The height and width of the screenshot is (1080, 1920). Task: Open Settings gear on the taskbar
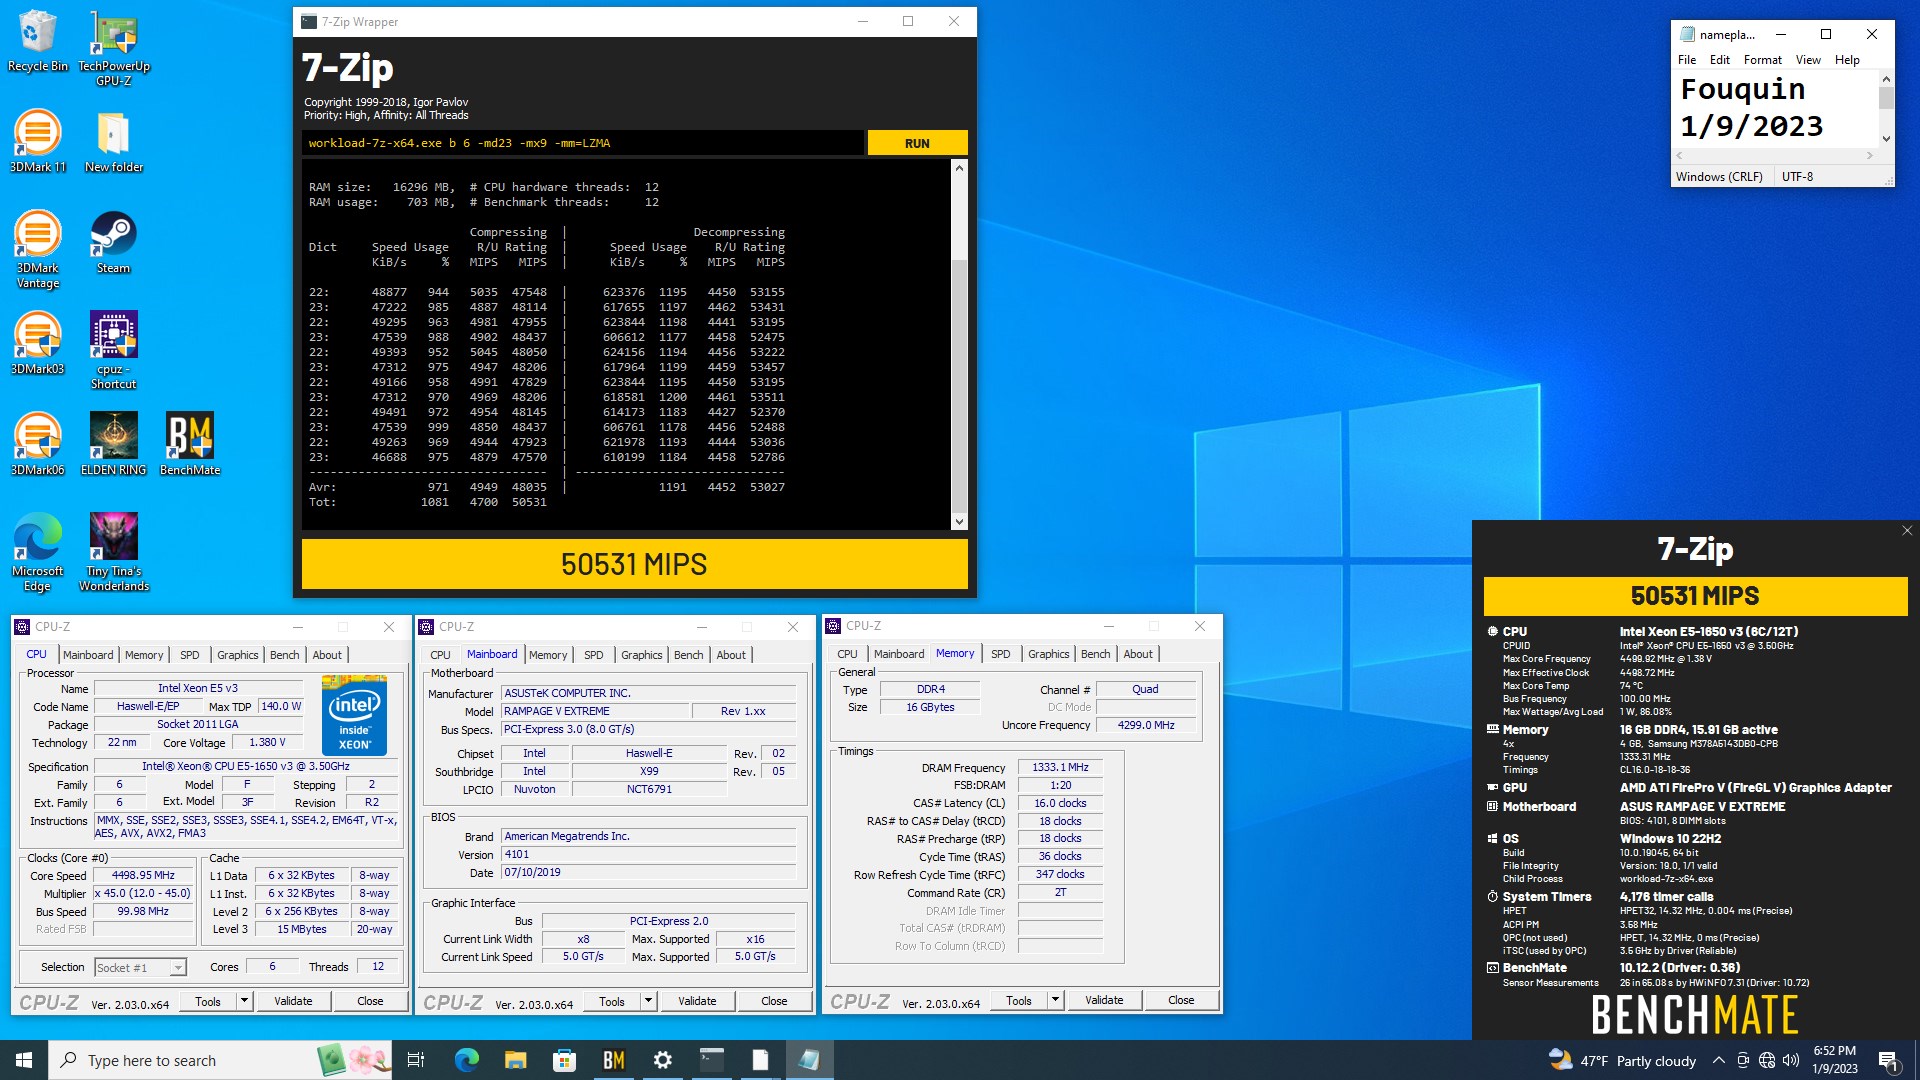662,1060
